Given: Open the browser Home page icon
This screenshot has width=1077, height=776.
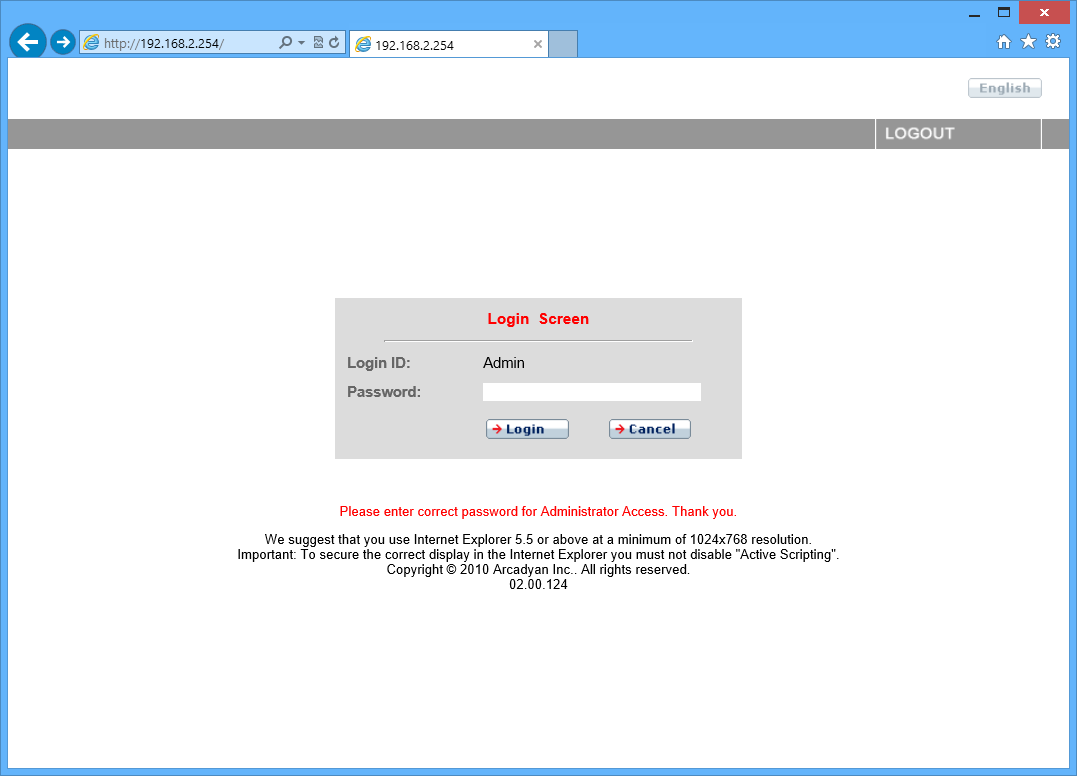Looking at the screenshot, I should pos(1004,42).
